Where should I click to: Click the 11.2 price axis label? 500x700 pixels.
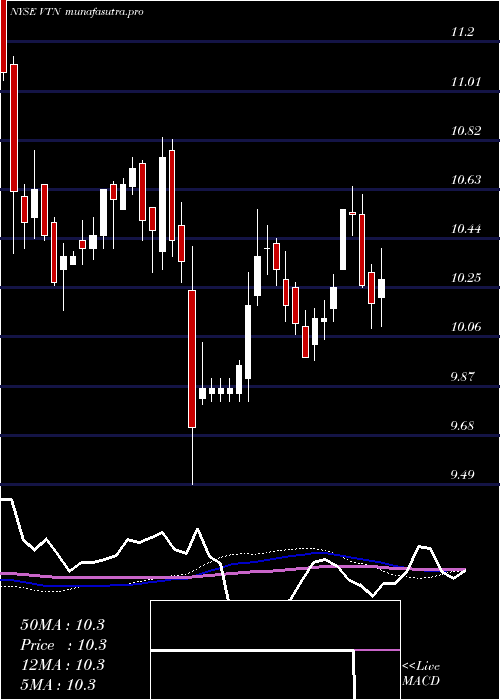462,32
